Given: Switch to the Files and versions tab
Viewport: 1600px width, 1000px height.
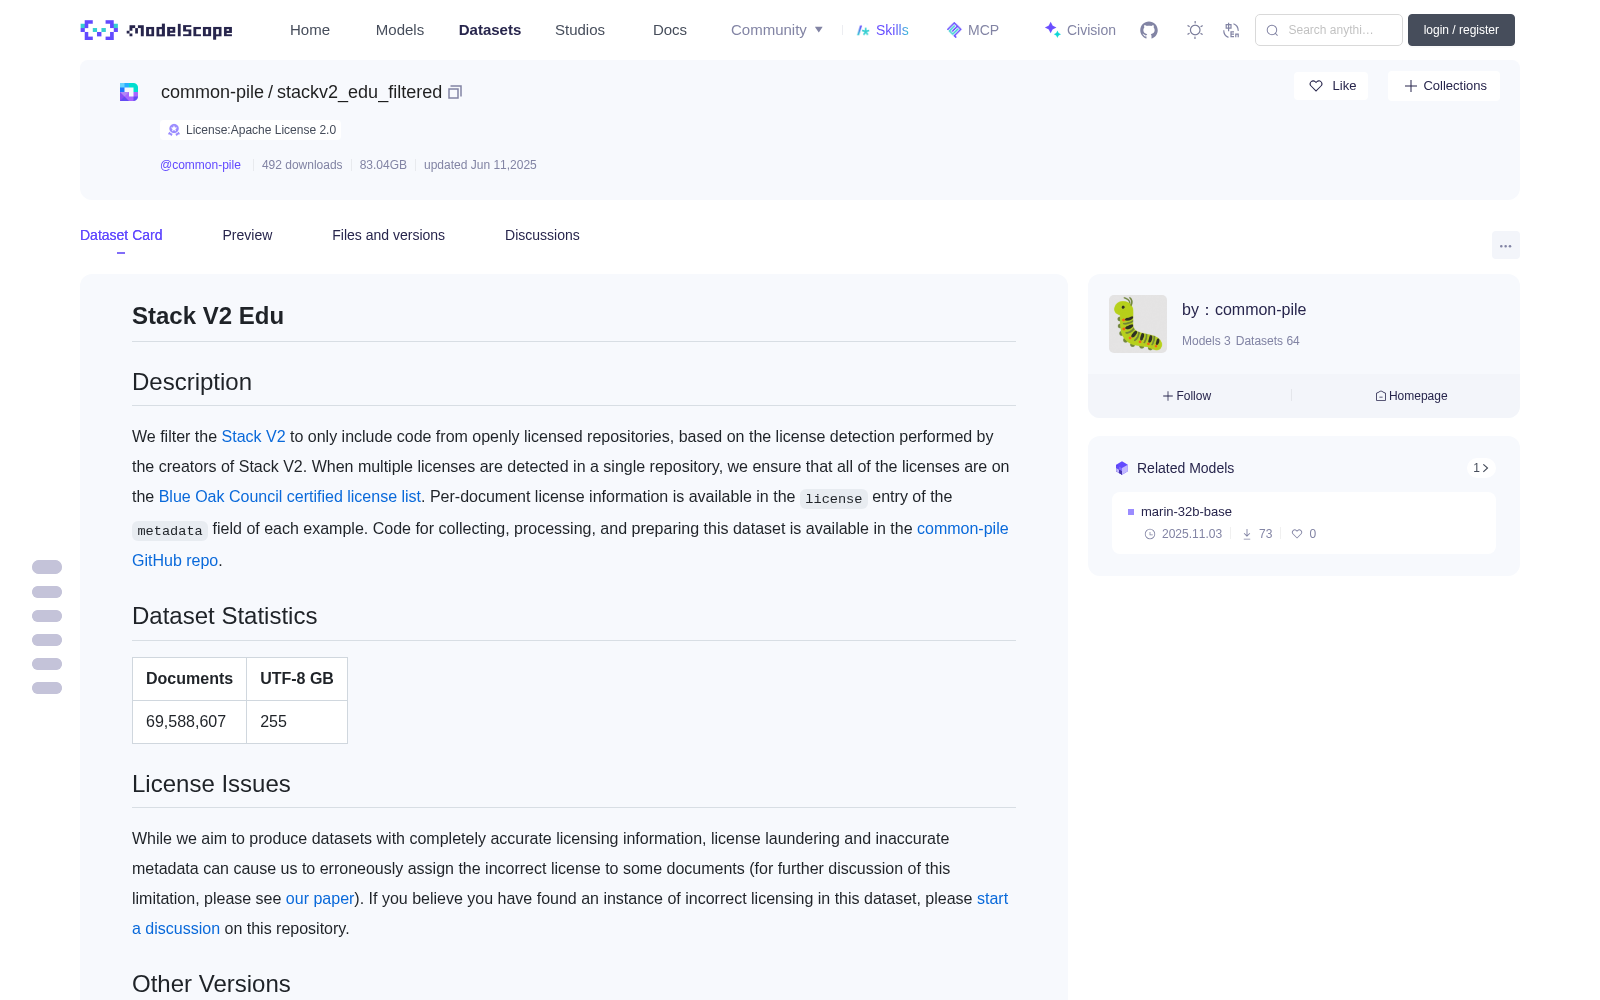Looking at the screenshot, I should pyautogui.click(x=388, y=235).
